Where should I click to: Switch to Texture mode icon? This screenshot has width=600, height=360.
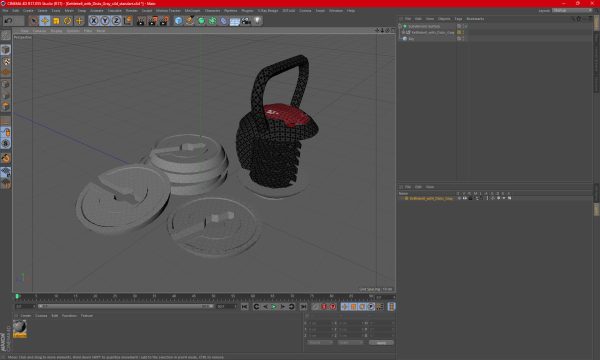(6, 61)
